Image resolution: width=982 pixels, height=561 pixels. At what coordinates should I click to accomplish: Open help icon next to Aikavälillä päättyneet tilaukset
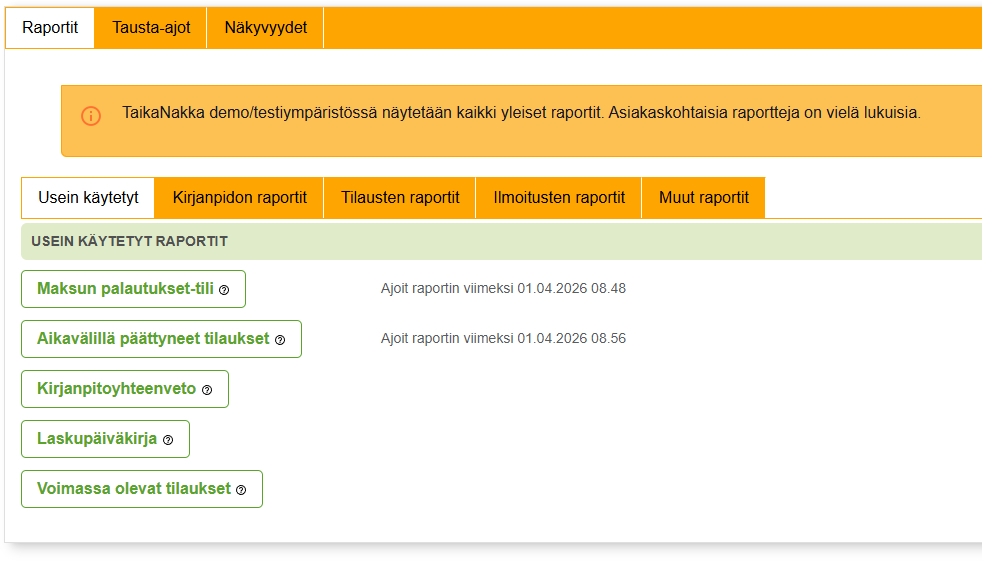[280, 340]
